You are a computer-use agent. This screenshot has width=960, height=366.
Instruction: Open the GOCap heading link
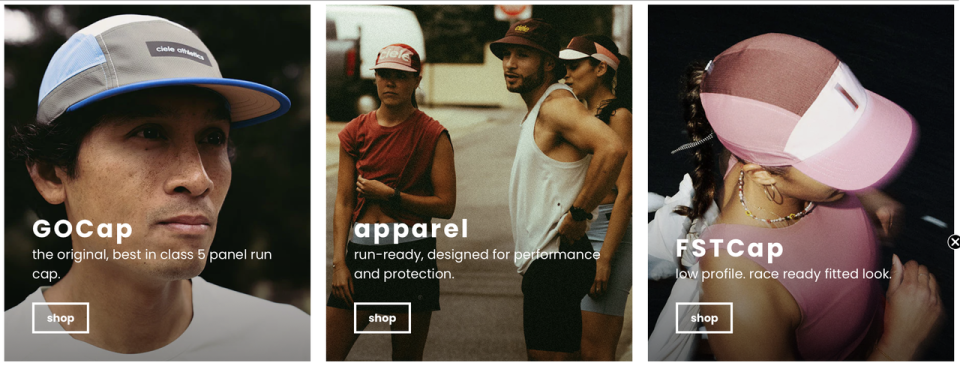pos(82,230)
